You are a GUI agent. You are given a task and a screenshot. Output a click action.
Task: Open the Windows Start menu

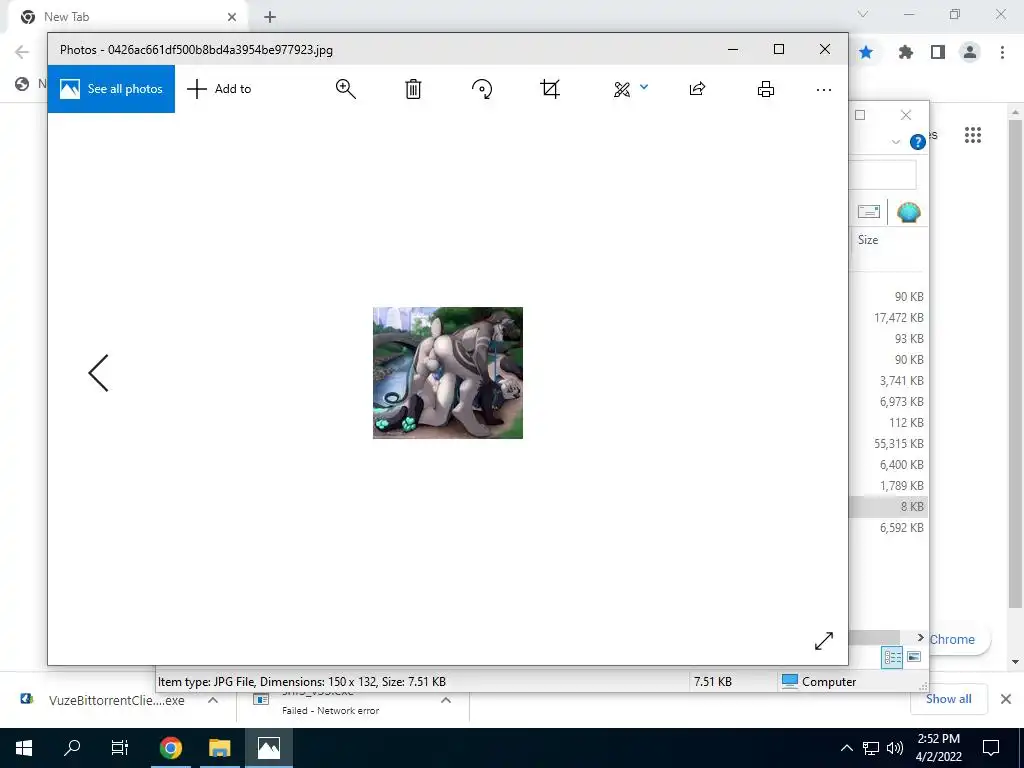[24, 748]
